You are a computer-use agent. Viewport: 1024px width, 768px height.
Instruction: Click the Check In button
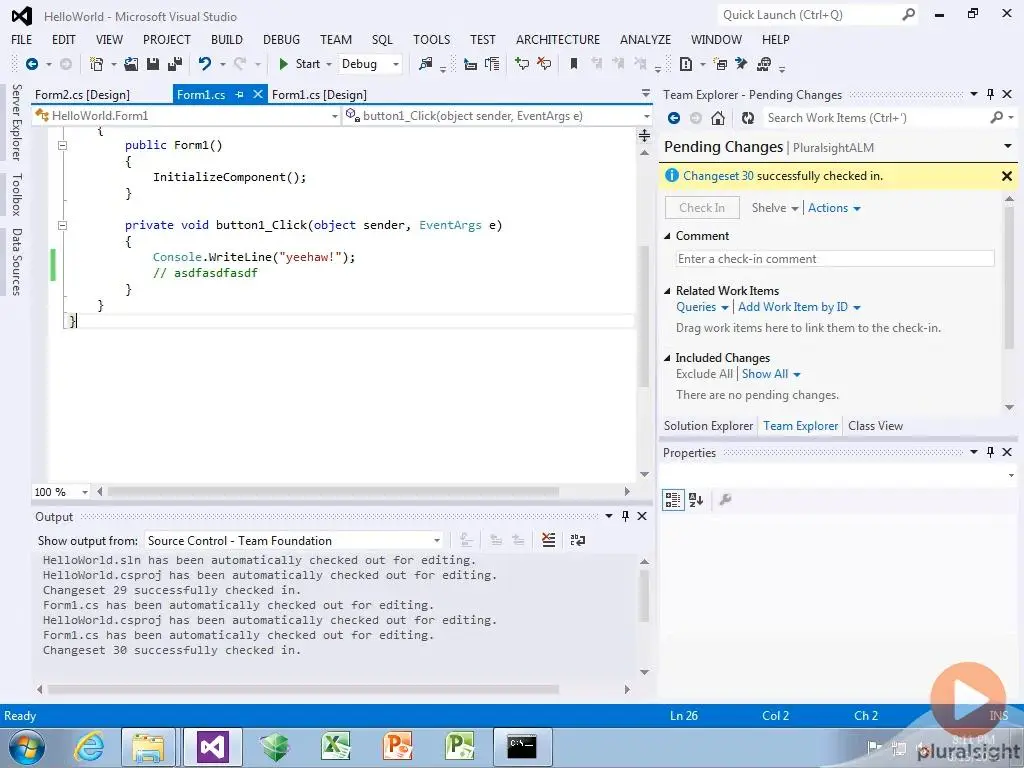(702, 208)
